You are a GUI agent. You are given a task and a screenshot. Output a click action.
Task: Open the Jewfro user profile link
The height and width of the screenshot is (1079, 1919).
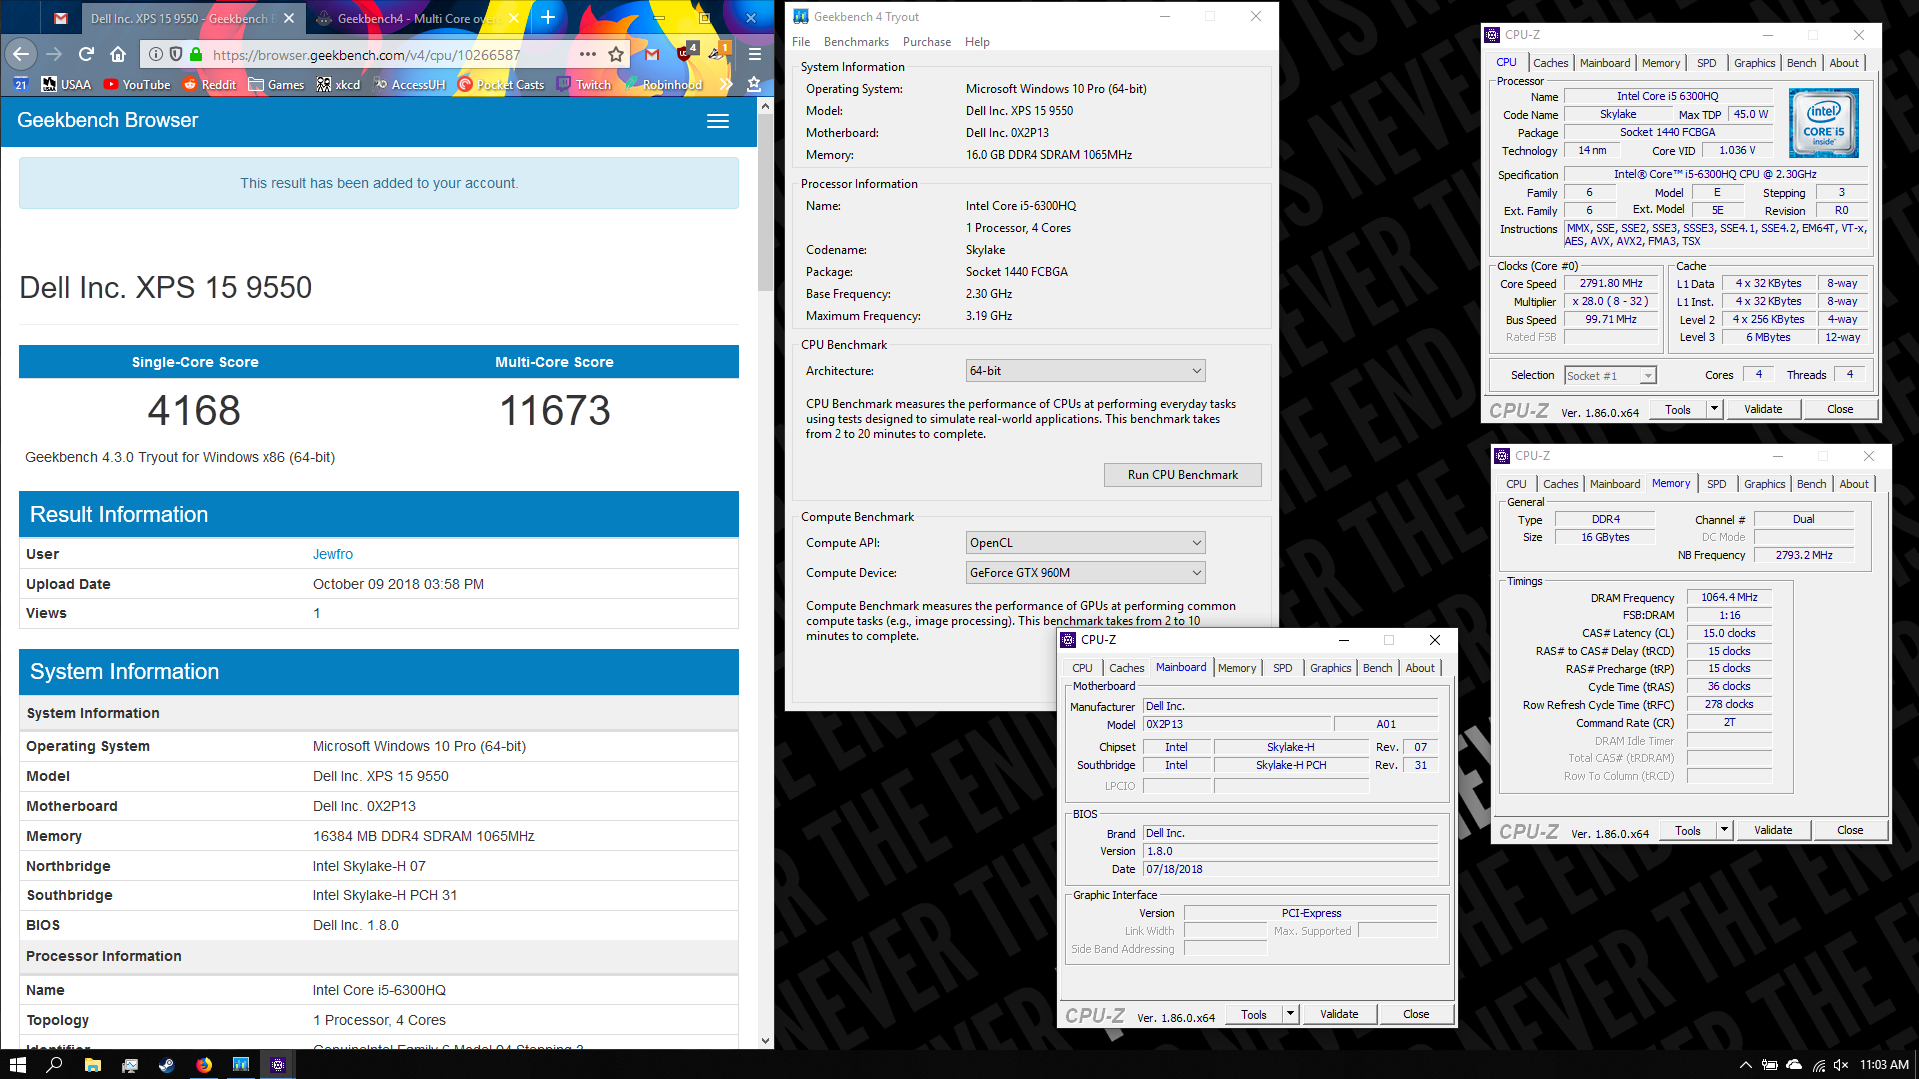(333, 554)
